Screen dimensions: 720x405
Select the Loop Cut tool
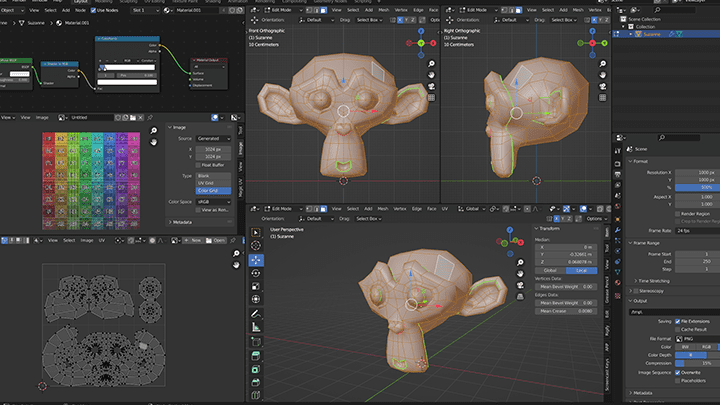coord(256,395)
